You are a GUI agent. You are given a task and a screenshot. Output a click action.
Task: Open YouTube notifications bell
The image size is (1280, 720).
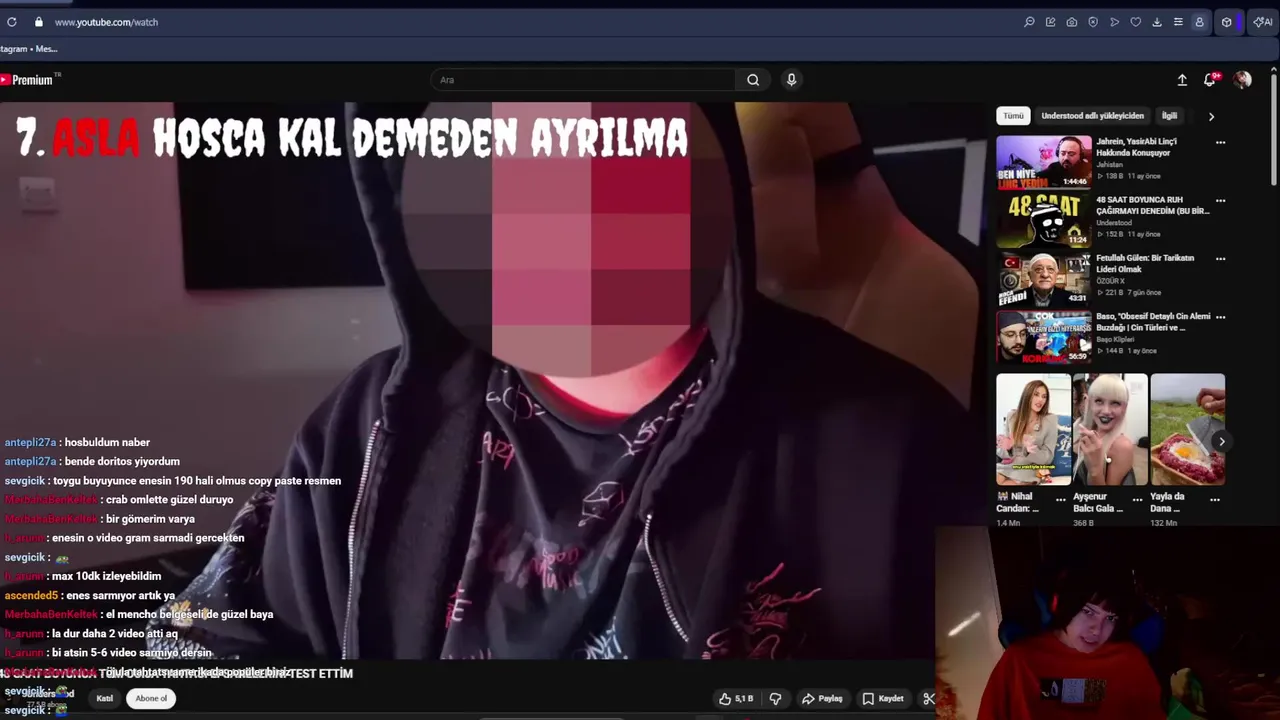point(1210,80)
